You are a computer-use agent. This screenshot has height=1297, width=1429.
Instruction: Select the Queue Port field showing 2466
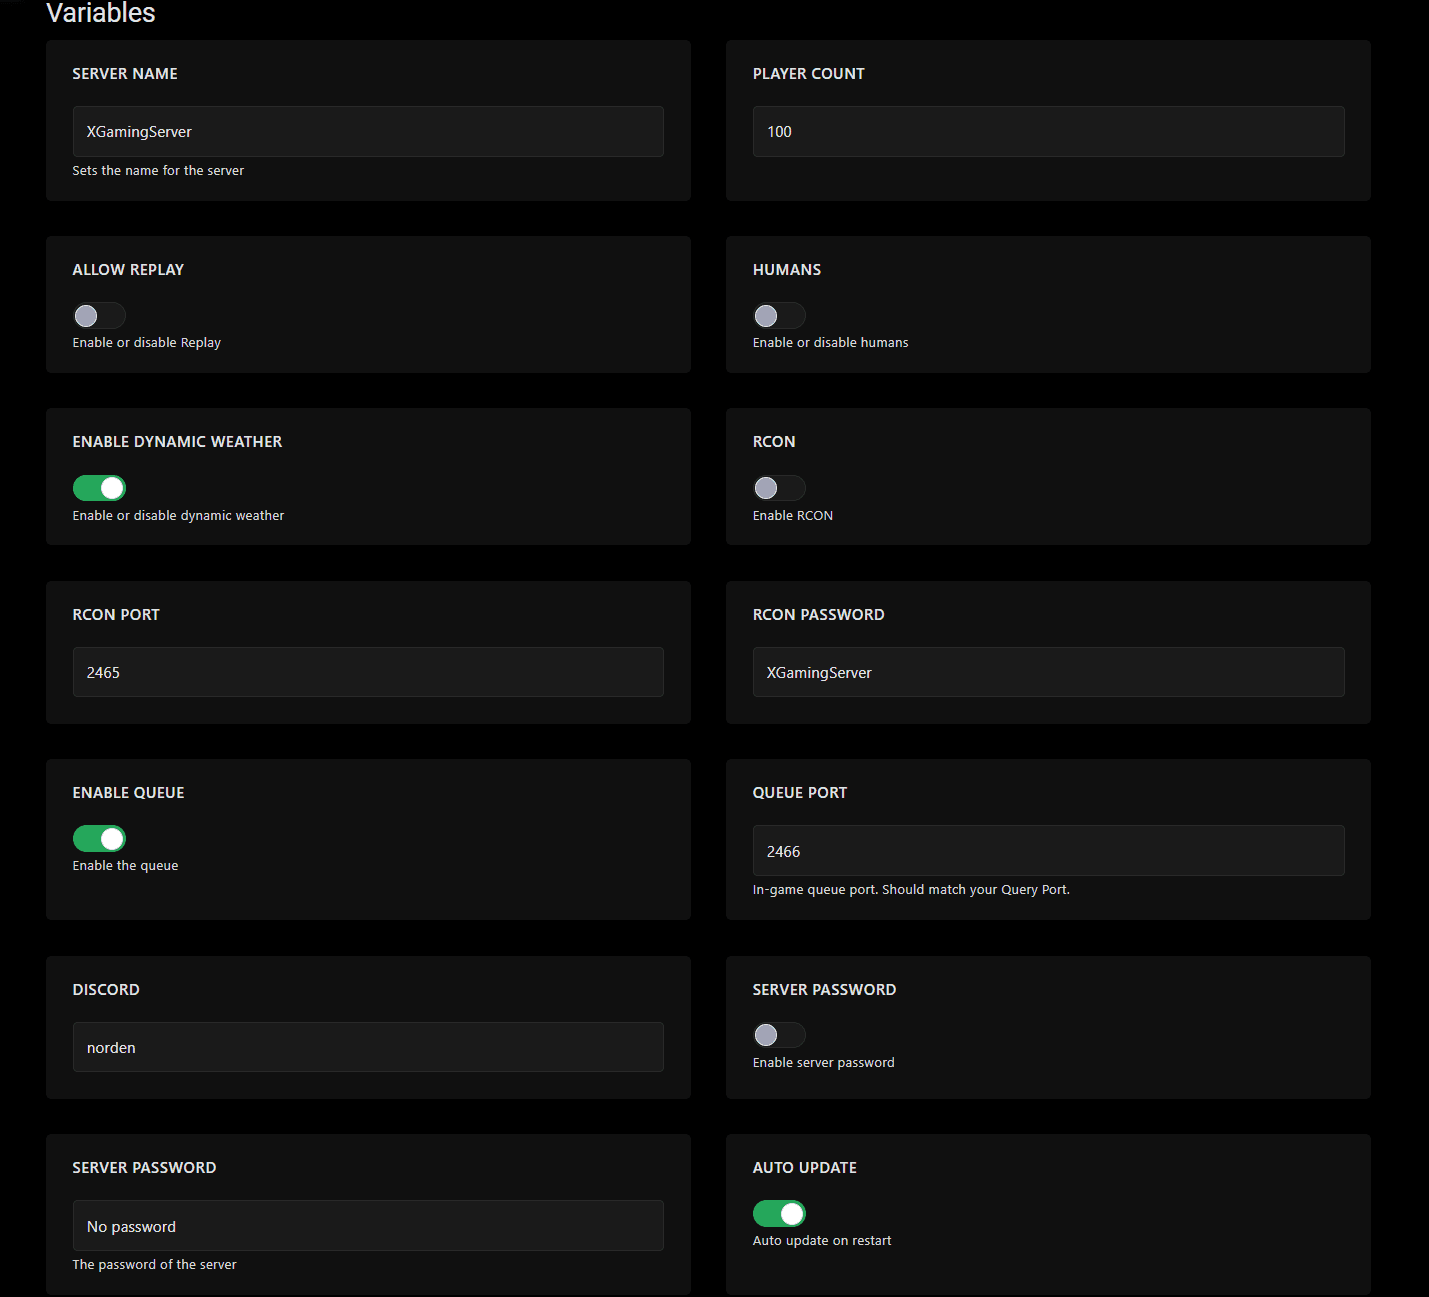click(1048, 850)
